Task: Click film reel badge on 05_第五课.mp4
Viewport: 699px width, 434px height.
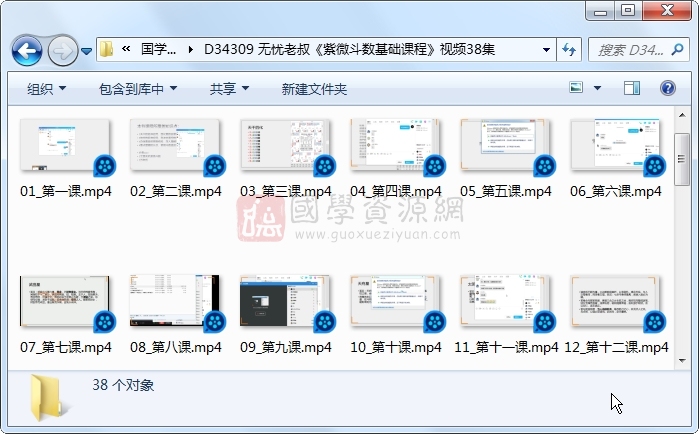Action: coord(545,166)
